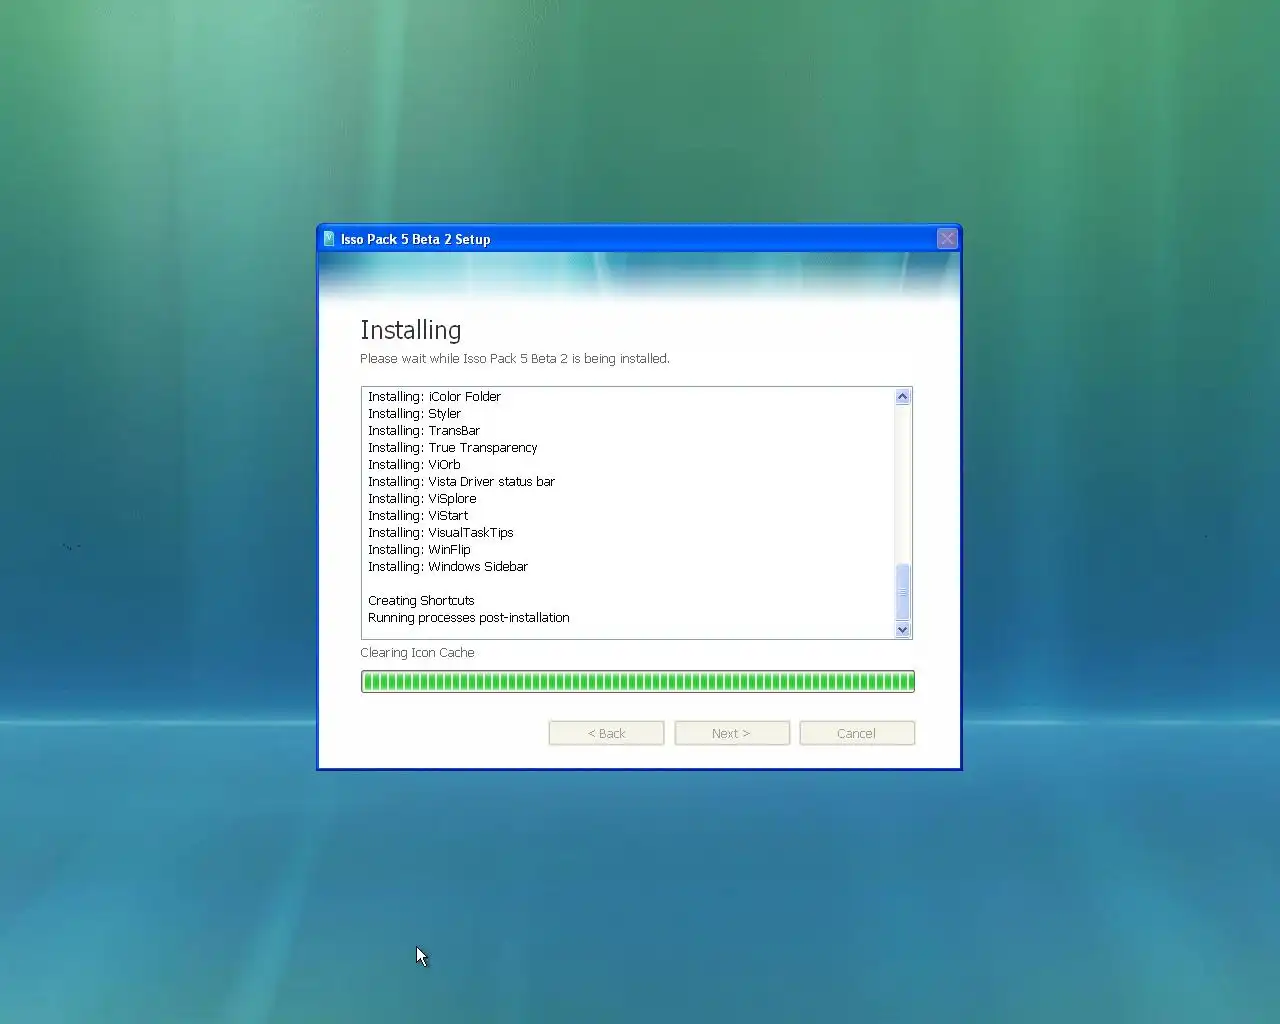This screenshot has width=1280, height=1024.
Task: Click the Isso Pack setup title bar icon
Action: [329, 239]
